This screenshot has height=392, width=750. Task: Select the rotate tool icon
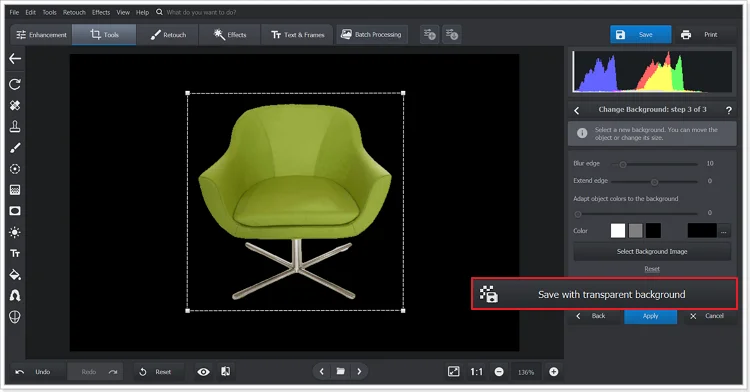15,85
